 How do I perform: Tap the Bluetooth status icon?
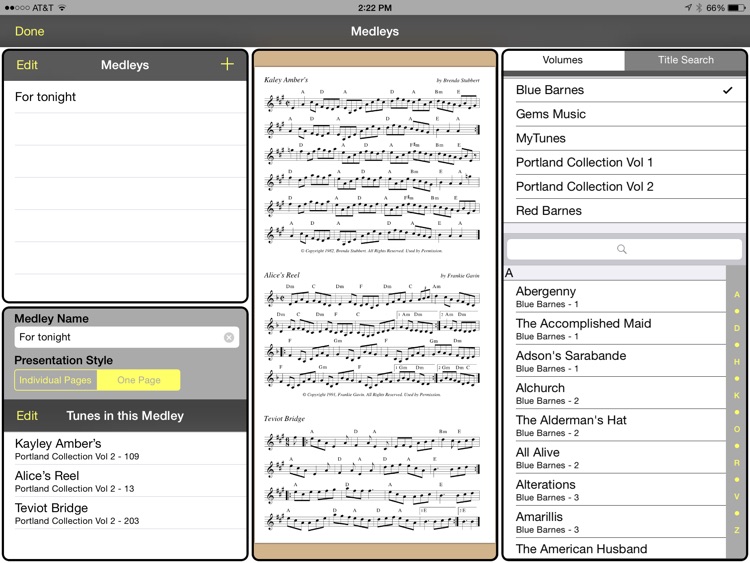tap(699, 8)
